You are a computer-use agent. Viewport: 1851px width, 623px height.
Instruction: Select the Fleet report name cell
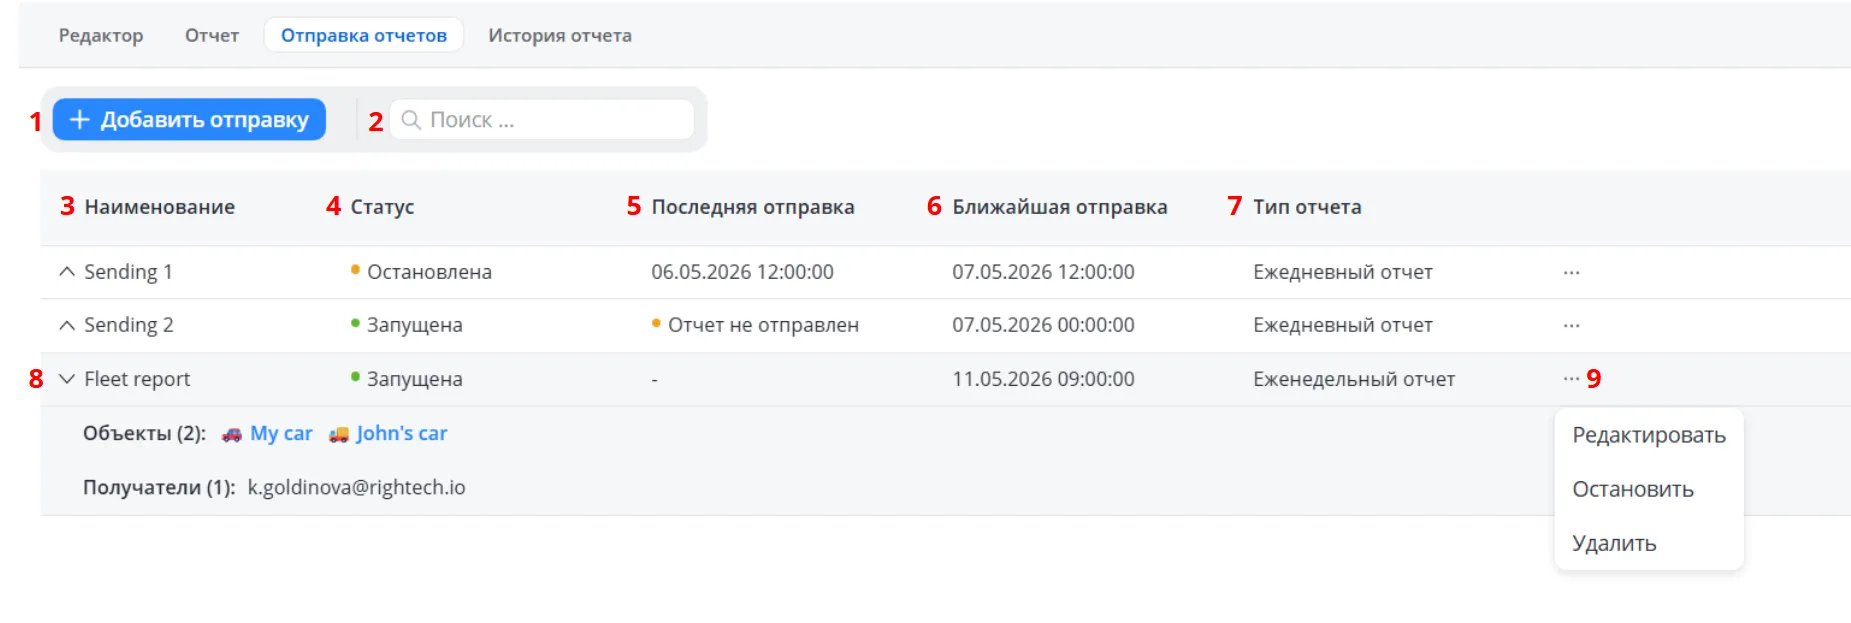click(x=137, y=379)
